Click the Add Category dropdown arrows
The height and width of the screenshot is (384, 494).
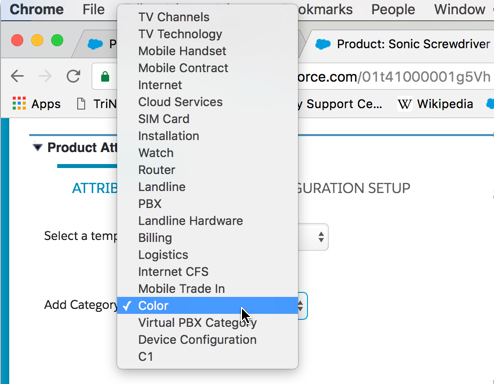coord(301,306)
